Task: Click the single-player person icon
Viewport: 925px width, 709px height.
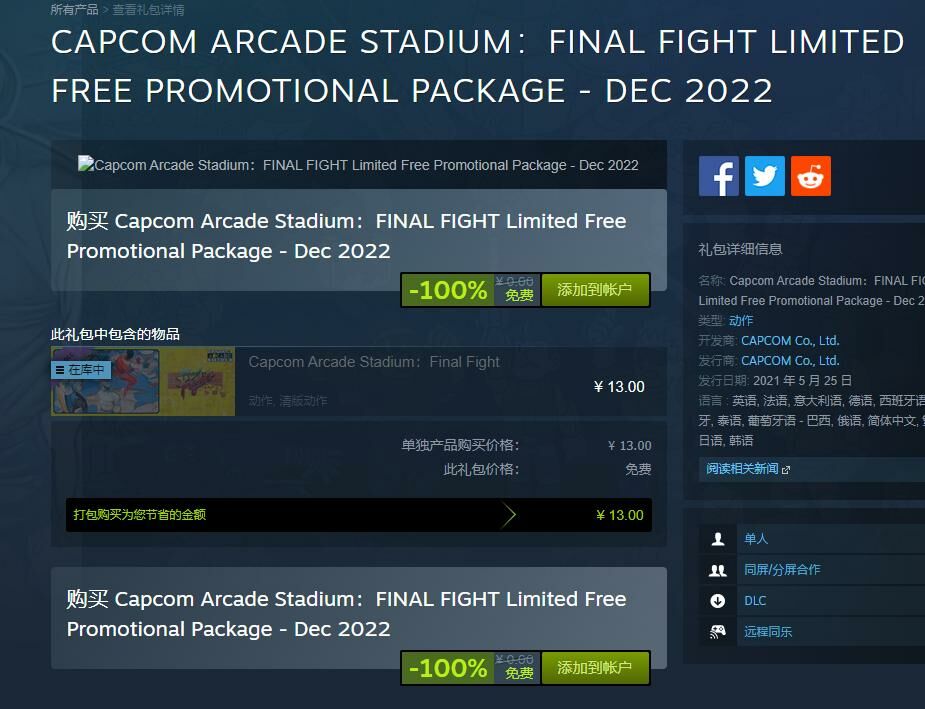Action: coord(717,539)
